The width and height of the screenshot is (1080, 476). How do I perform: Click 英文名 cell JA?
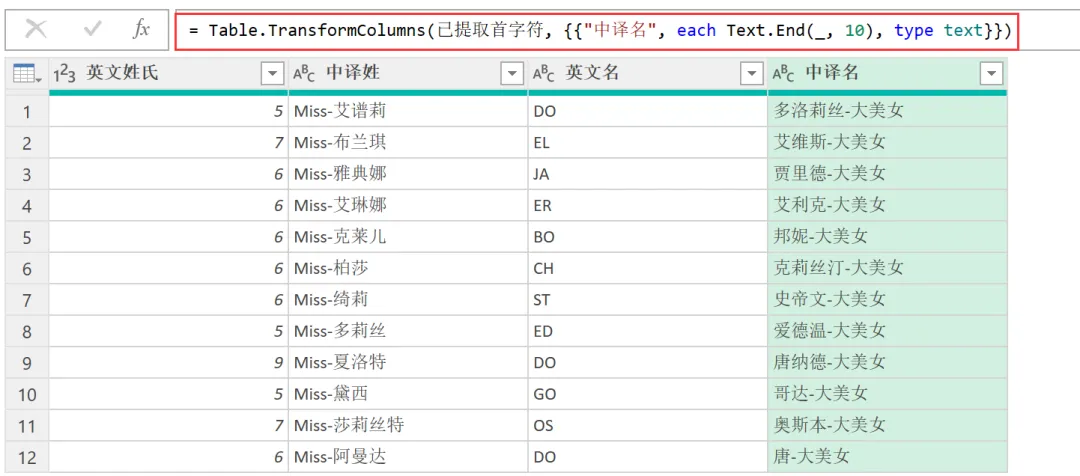pos(647,174)
